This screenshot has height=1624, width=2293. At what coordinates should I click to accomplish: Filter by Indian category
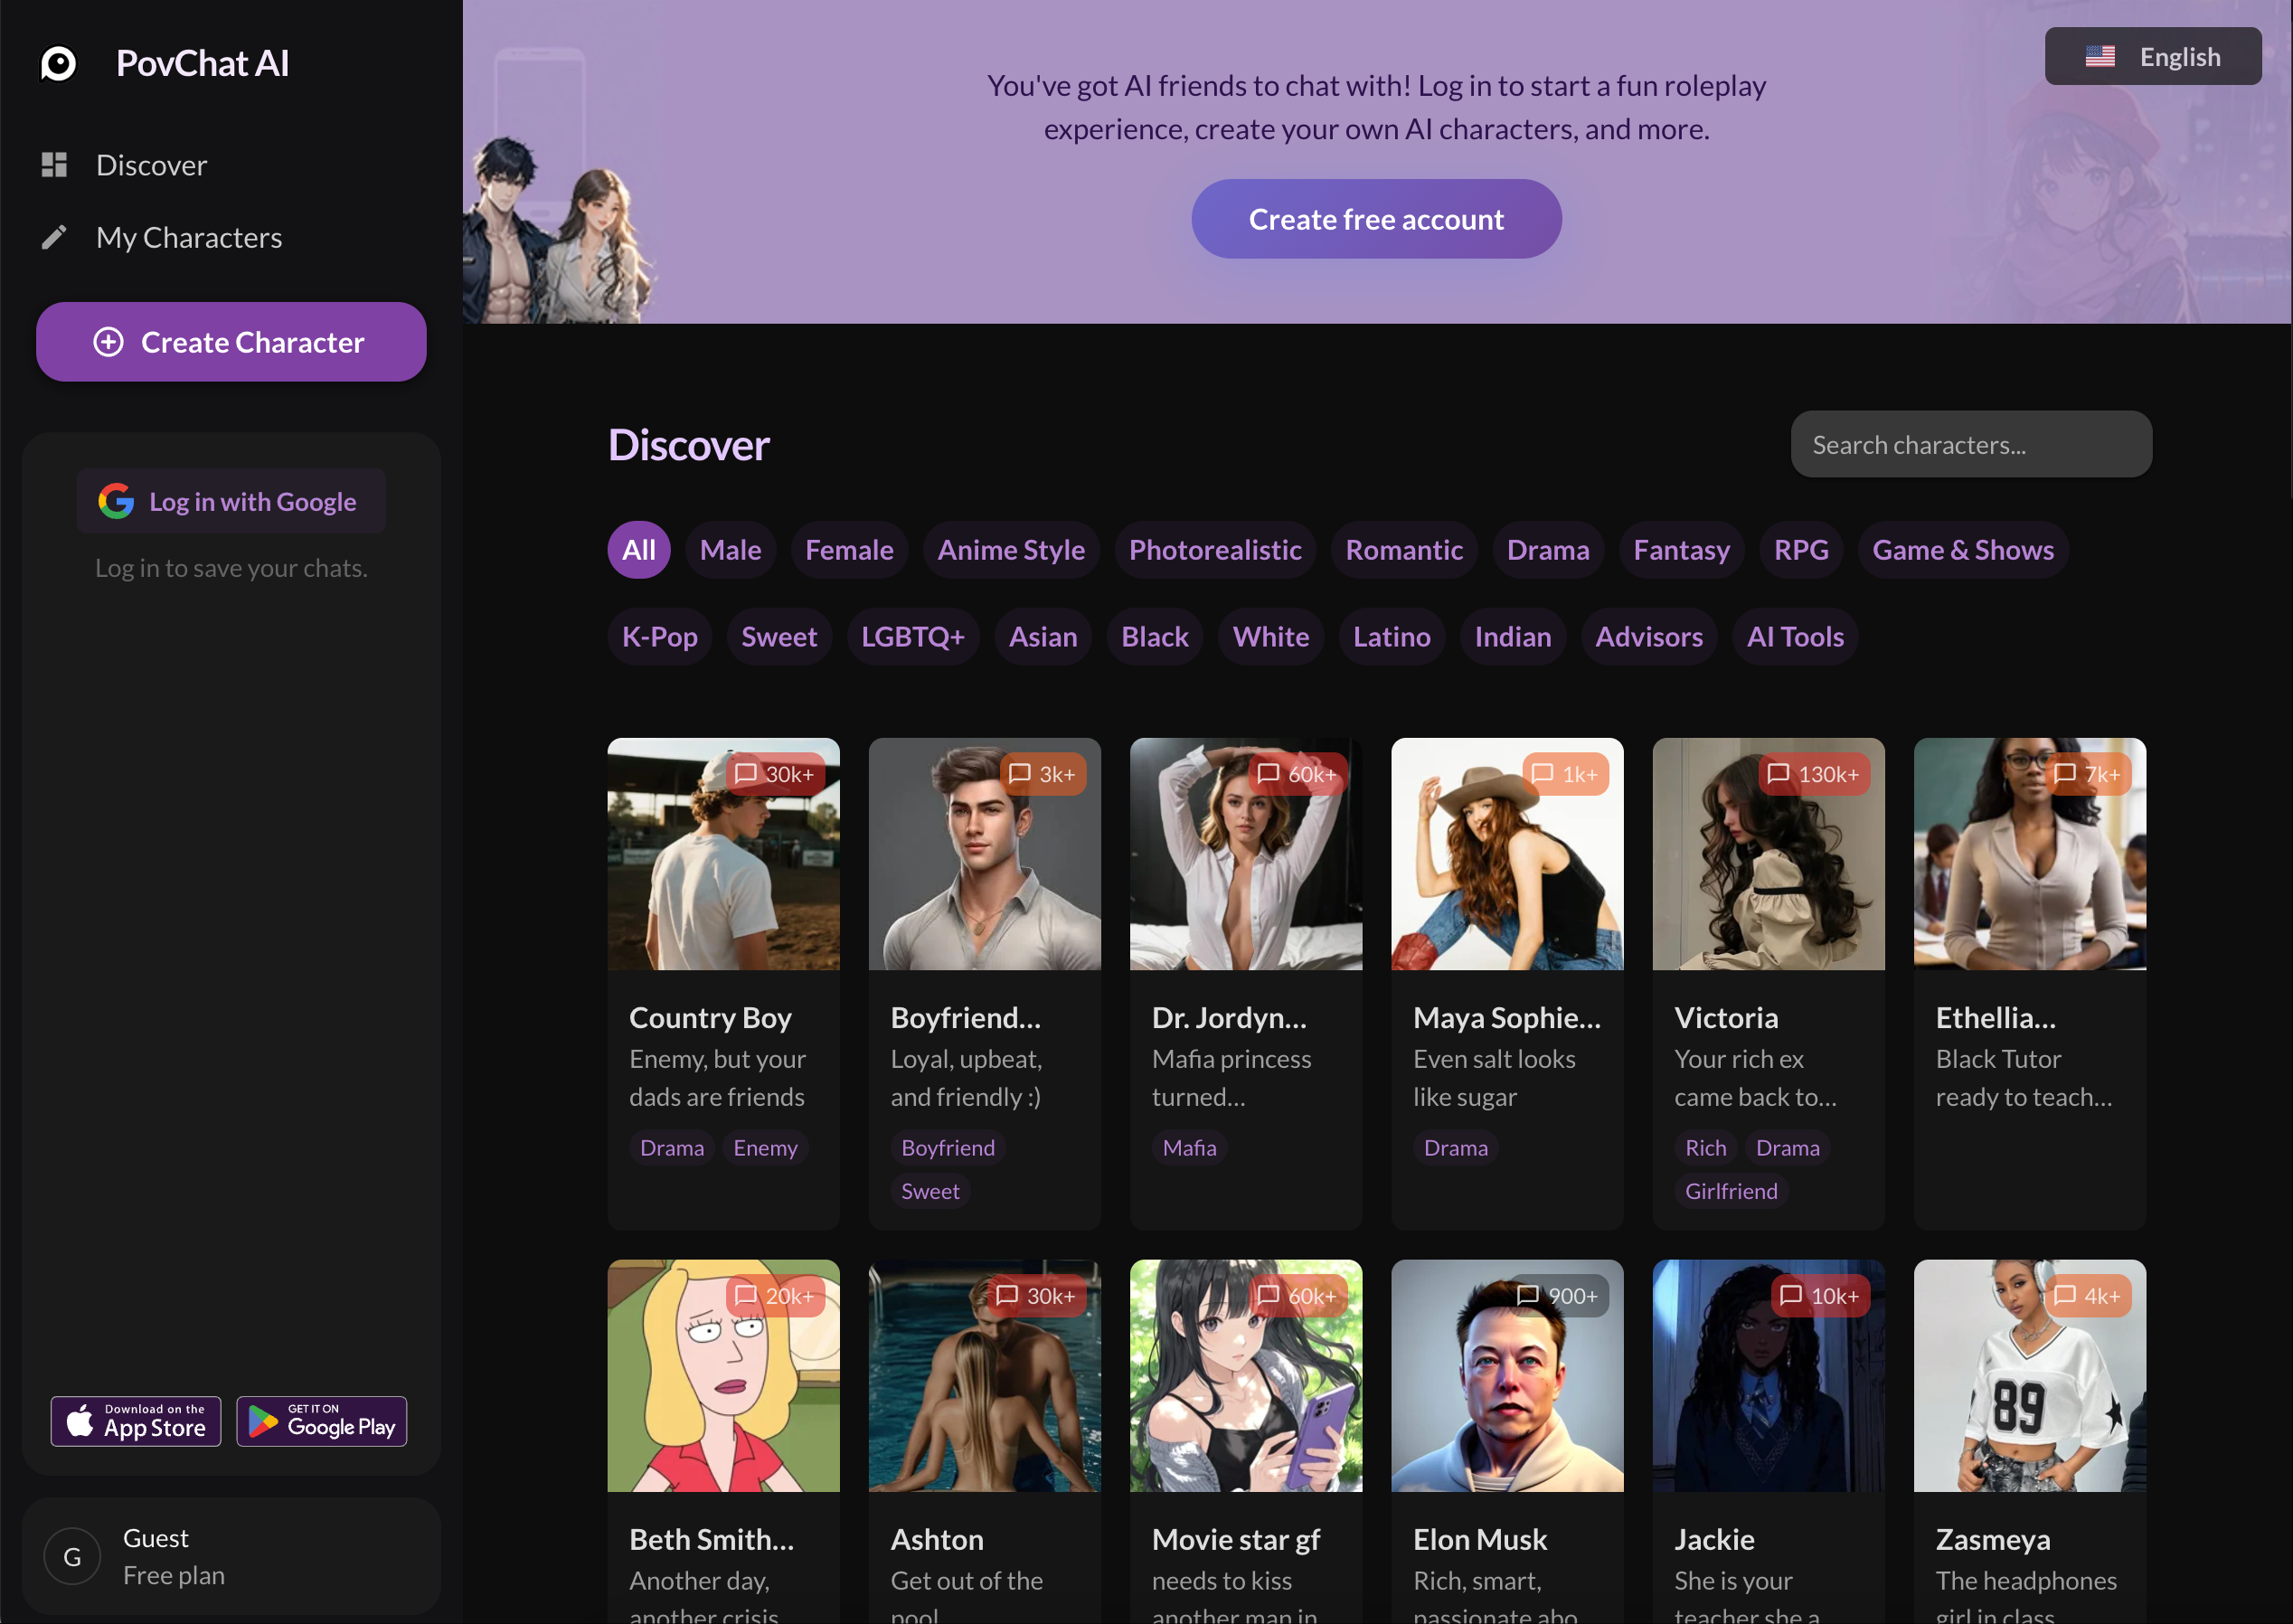click(1513, 637)
